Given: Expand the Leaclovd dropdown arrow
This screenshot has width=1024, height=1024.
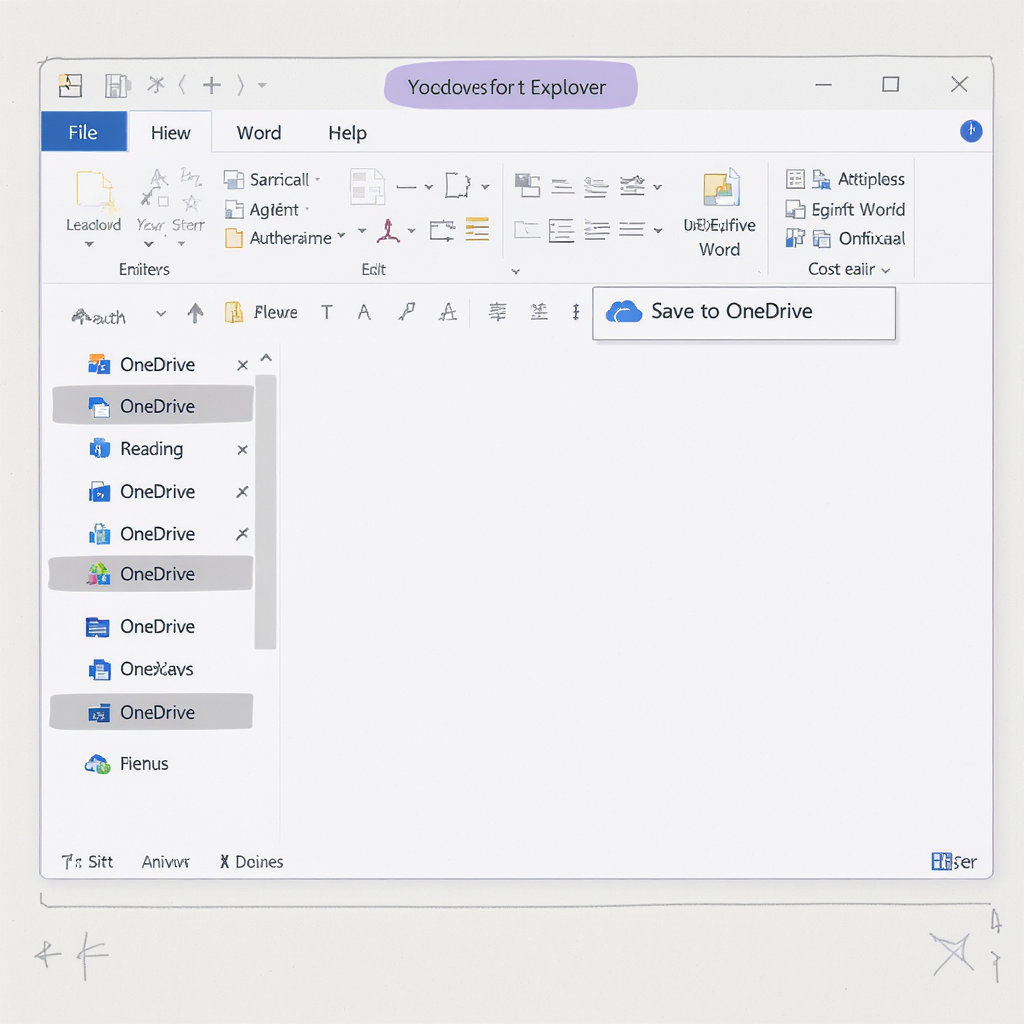Looking at the screenshot, I should pos(89,244).
